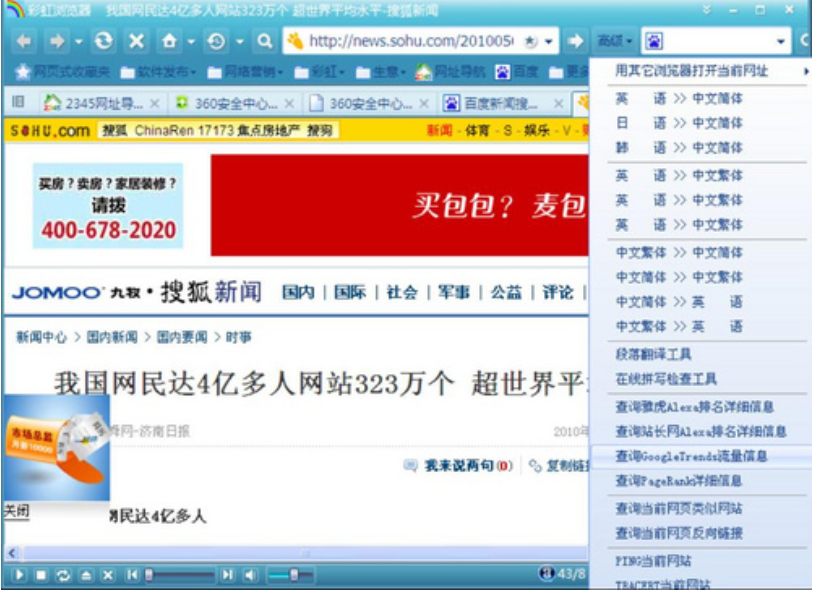Screen dimensions: 814x591
Task: Expand the history button dropdown arrow
Action: [x=239, y=41]
